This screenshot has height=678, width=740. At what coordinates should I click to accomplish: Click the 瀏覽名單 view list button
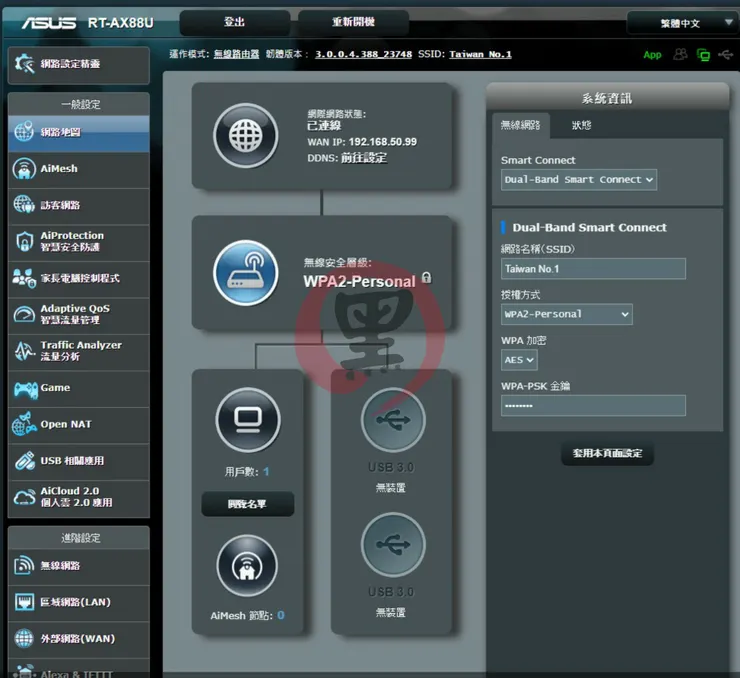247,504
